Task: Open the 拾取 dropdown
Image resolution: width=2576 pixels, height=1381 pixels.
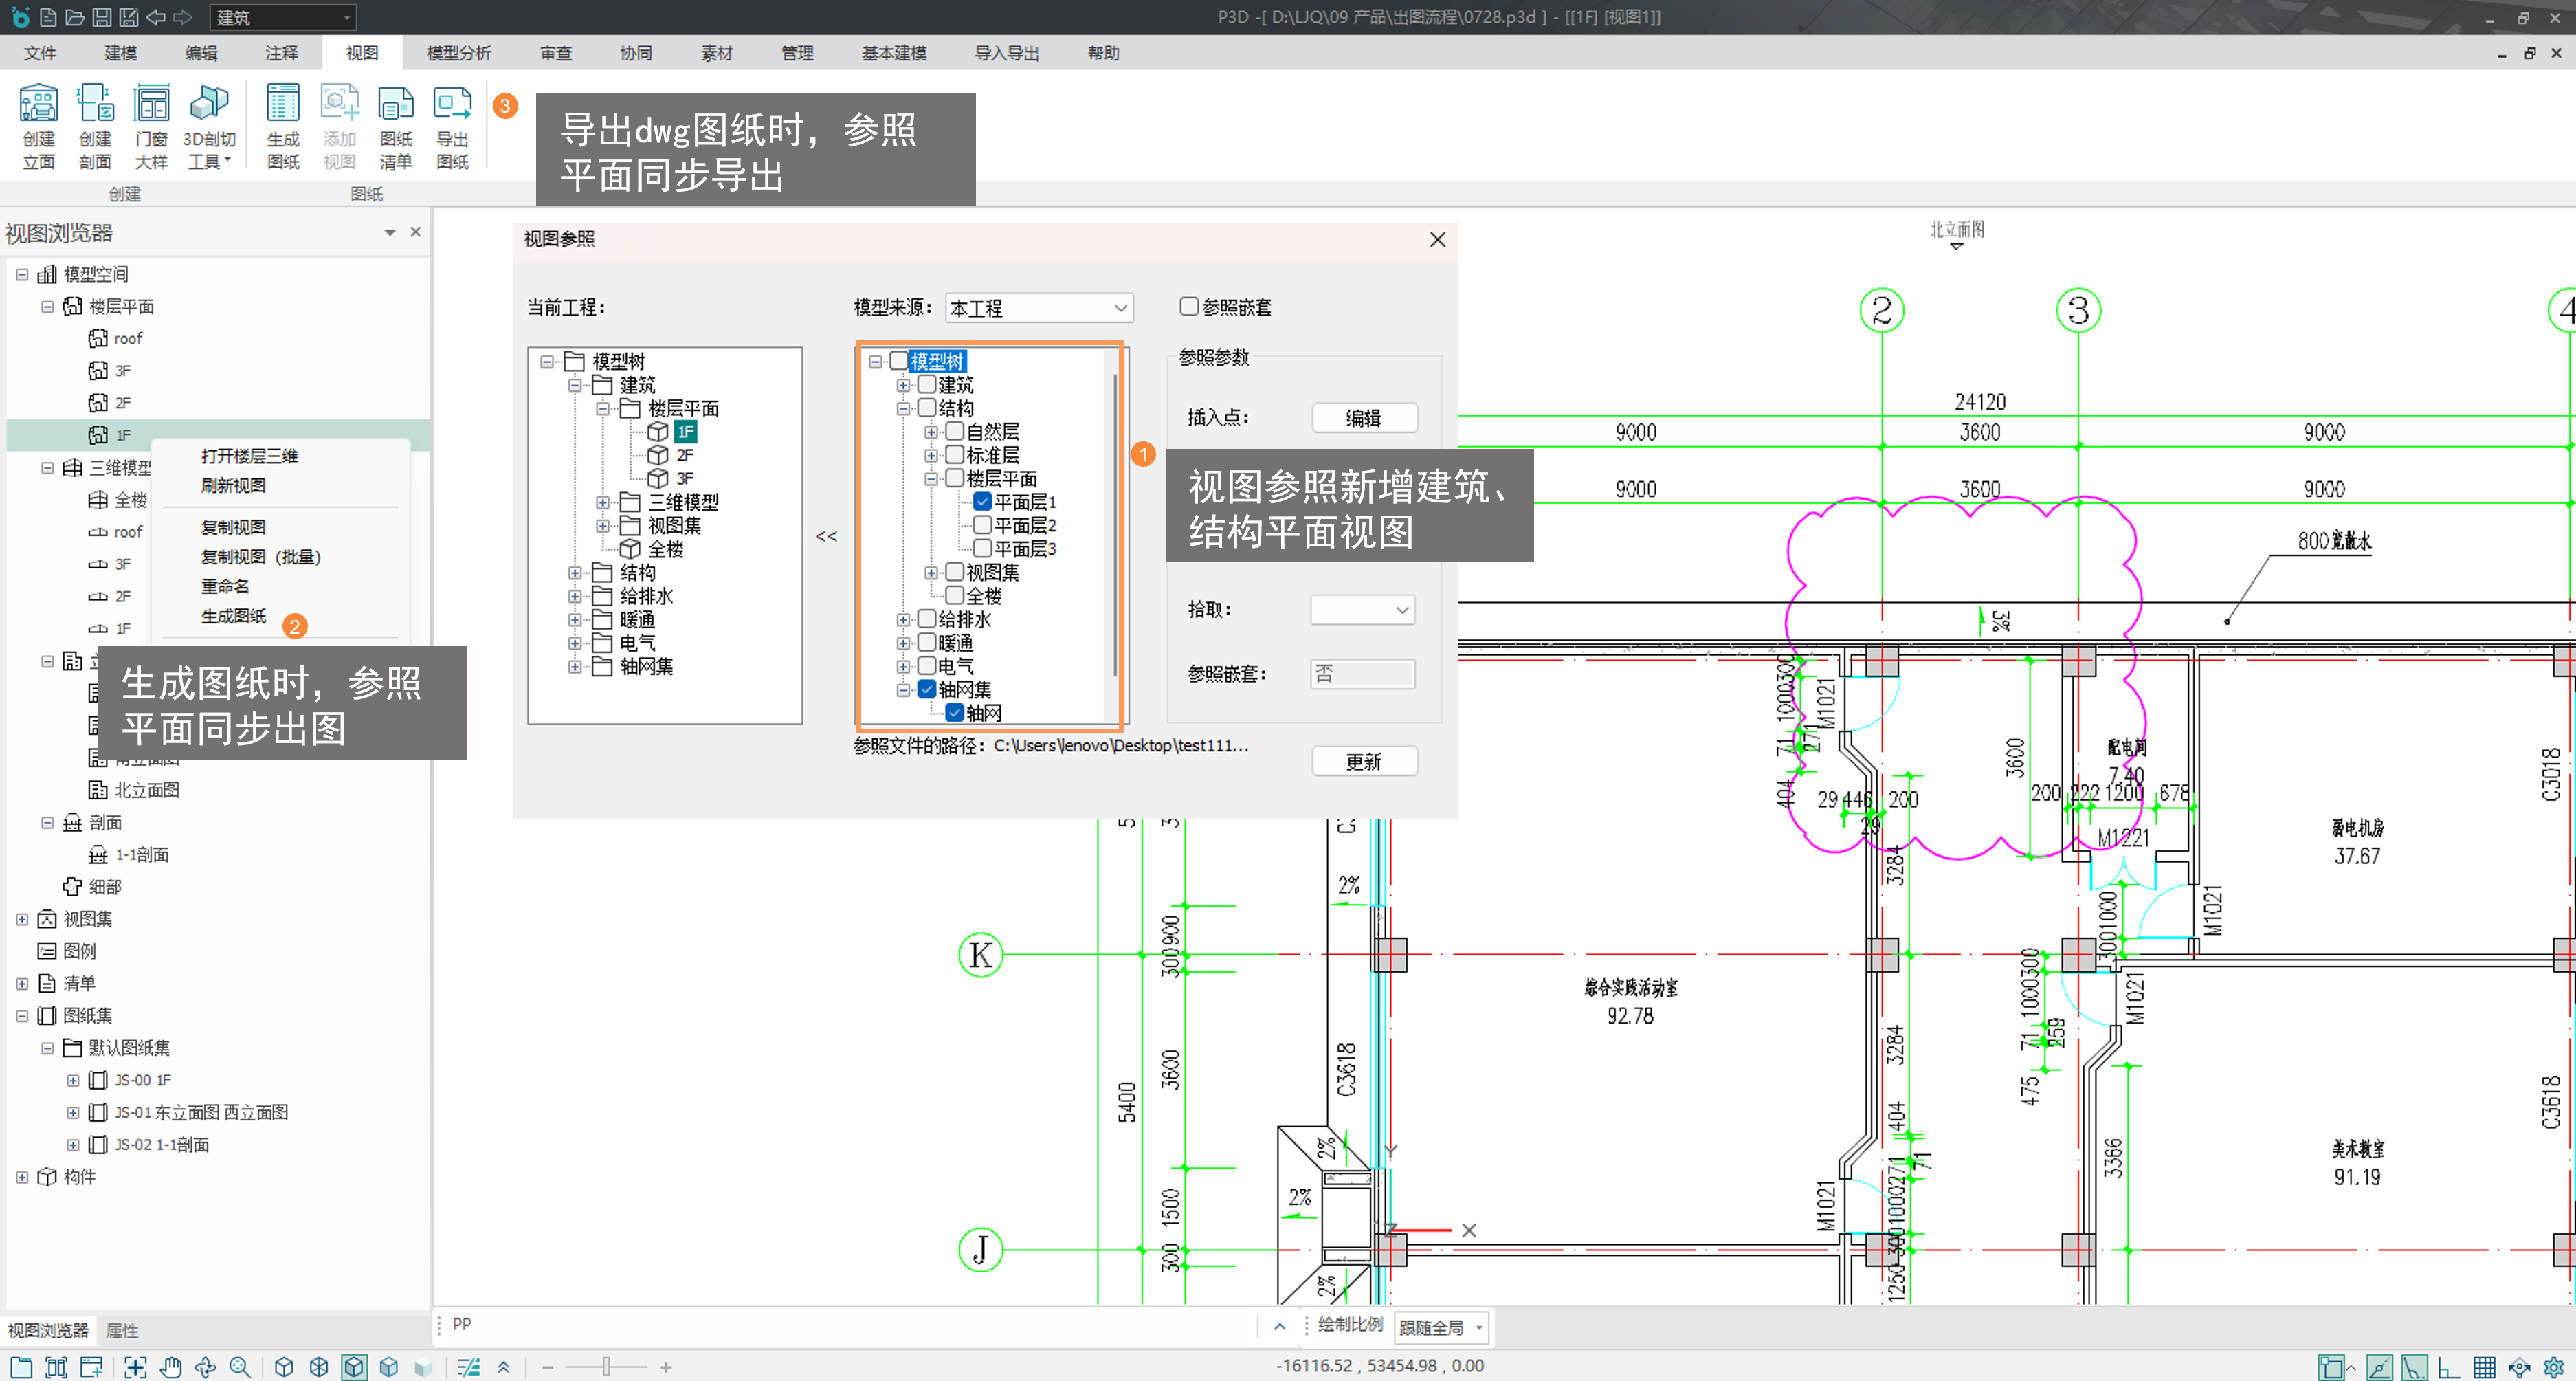Action: [1362, 610]
